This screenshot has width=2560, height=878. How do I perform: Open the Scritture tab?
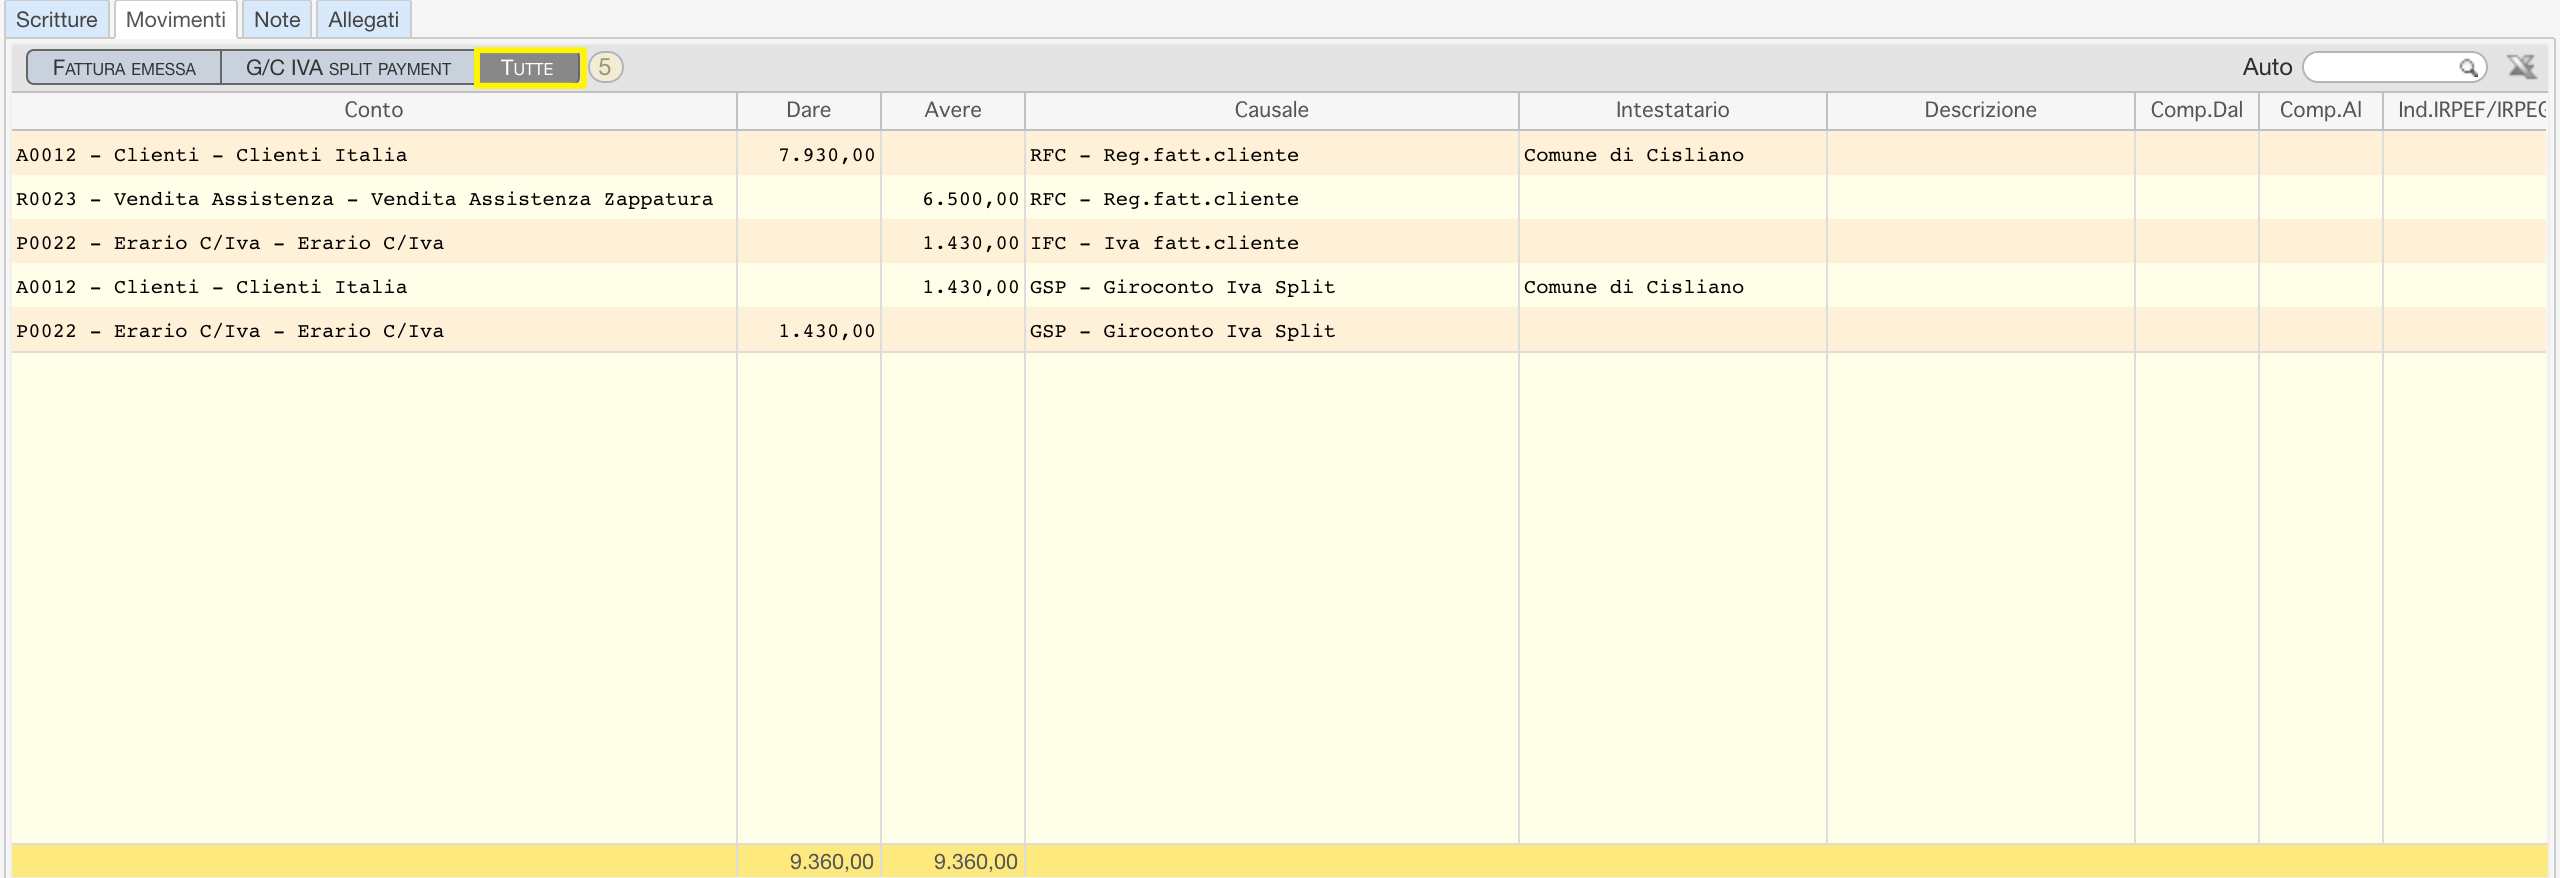[x=56, y=20]
